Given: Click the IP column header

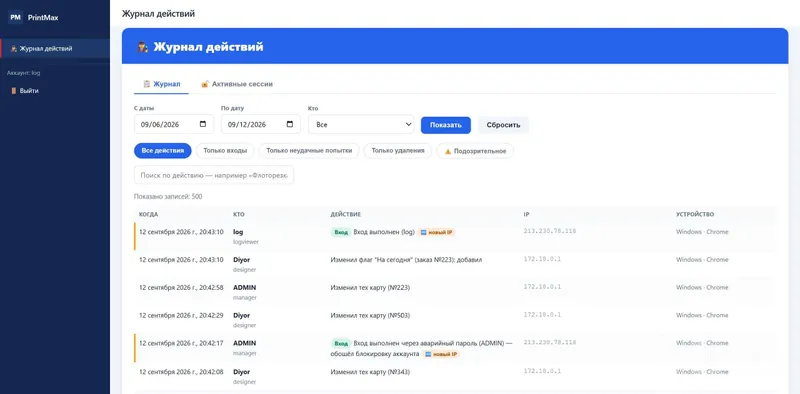Looking at the screenshot, I should pos(526,214).
